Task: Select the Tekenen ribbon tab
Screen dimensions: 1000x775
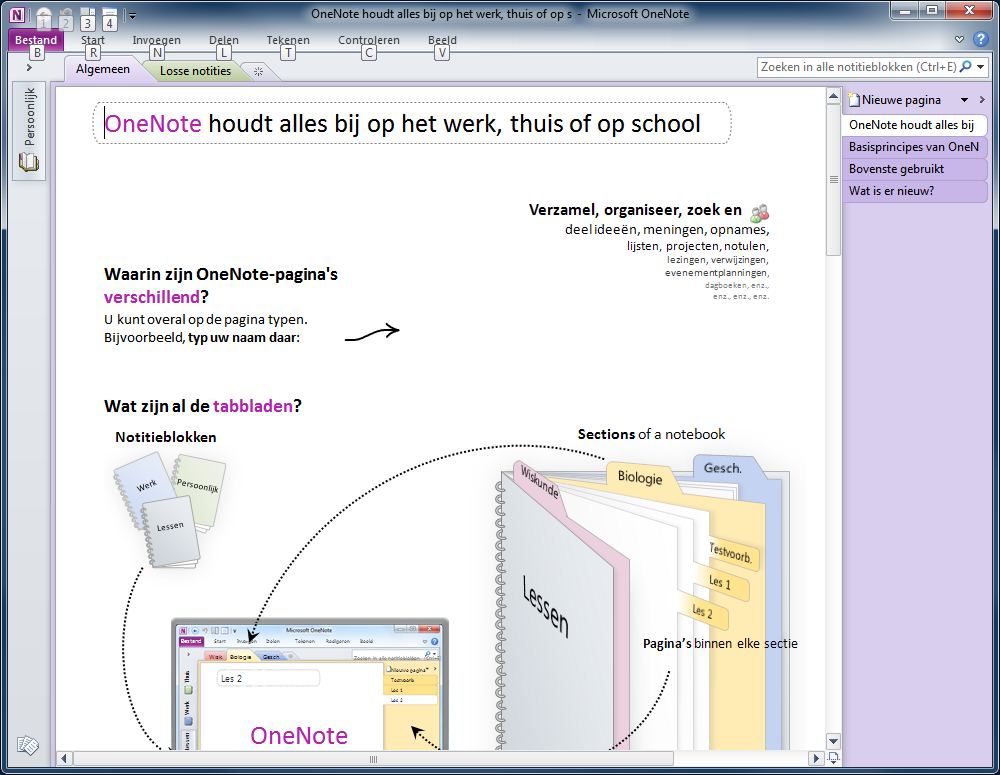Action: [288, 40]
